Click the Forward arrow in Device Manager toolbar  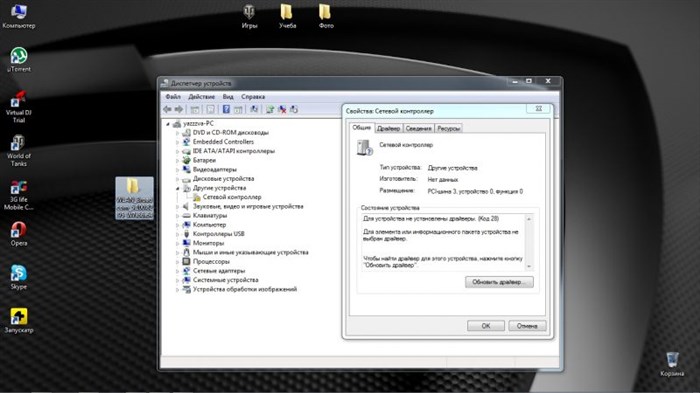179,109
